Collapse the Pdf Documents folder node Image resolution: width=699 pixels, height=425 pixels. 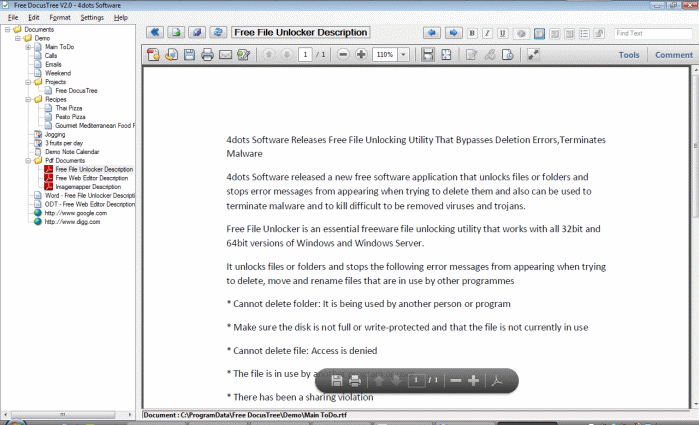pyautogui.click(x=28, y=160)
